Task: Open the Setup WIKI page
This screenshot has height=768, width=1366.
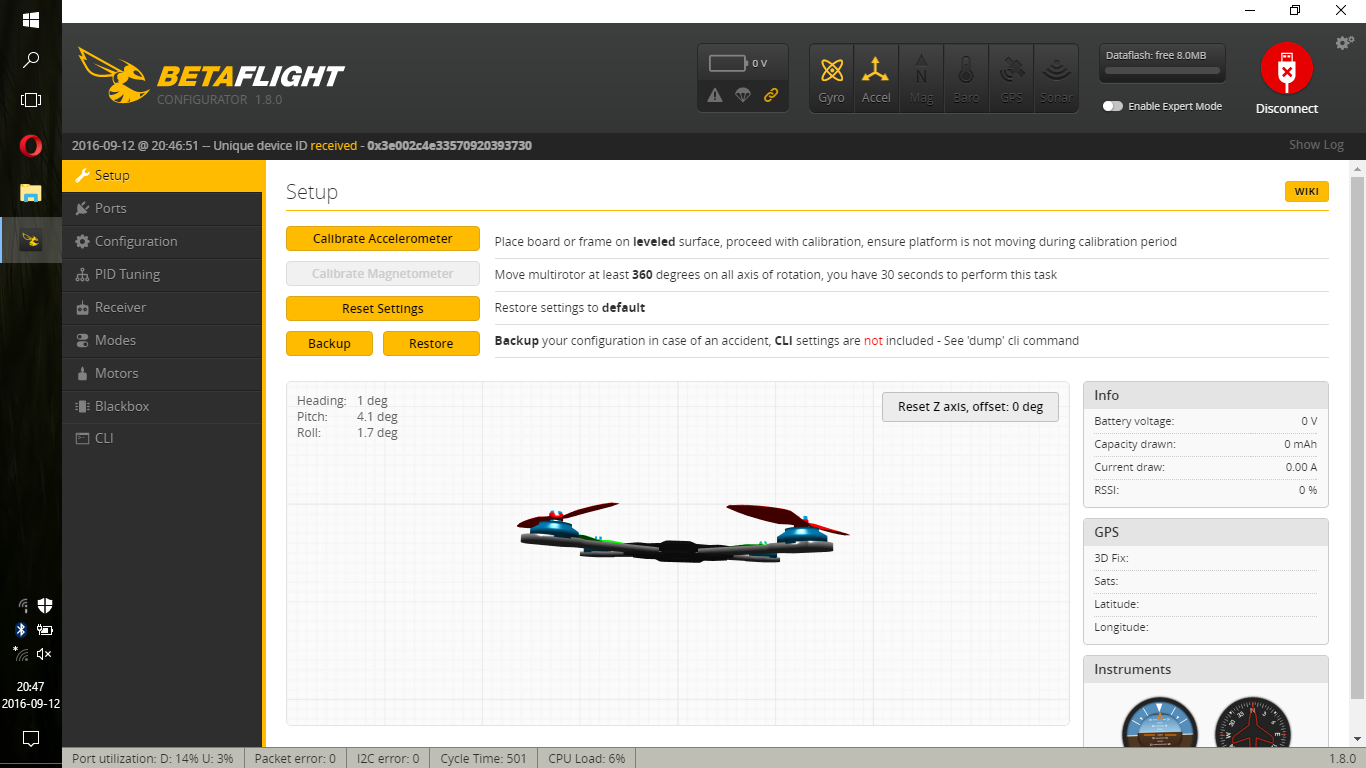Action: pos(1306,191)
